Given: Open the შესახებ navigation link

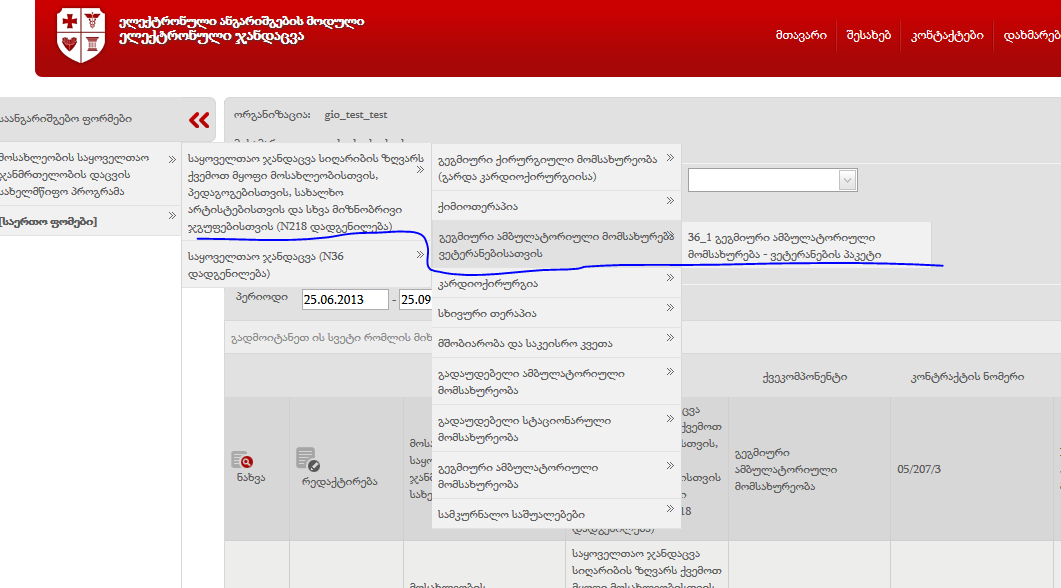Looking at the screenshot, I should [x=867, y=35].
